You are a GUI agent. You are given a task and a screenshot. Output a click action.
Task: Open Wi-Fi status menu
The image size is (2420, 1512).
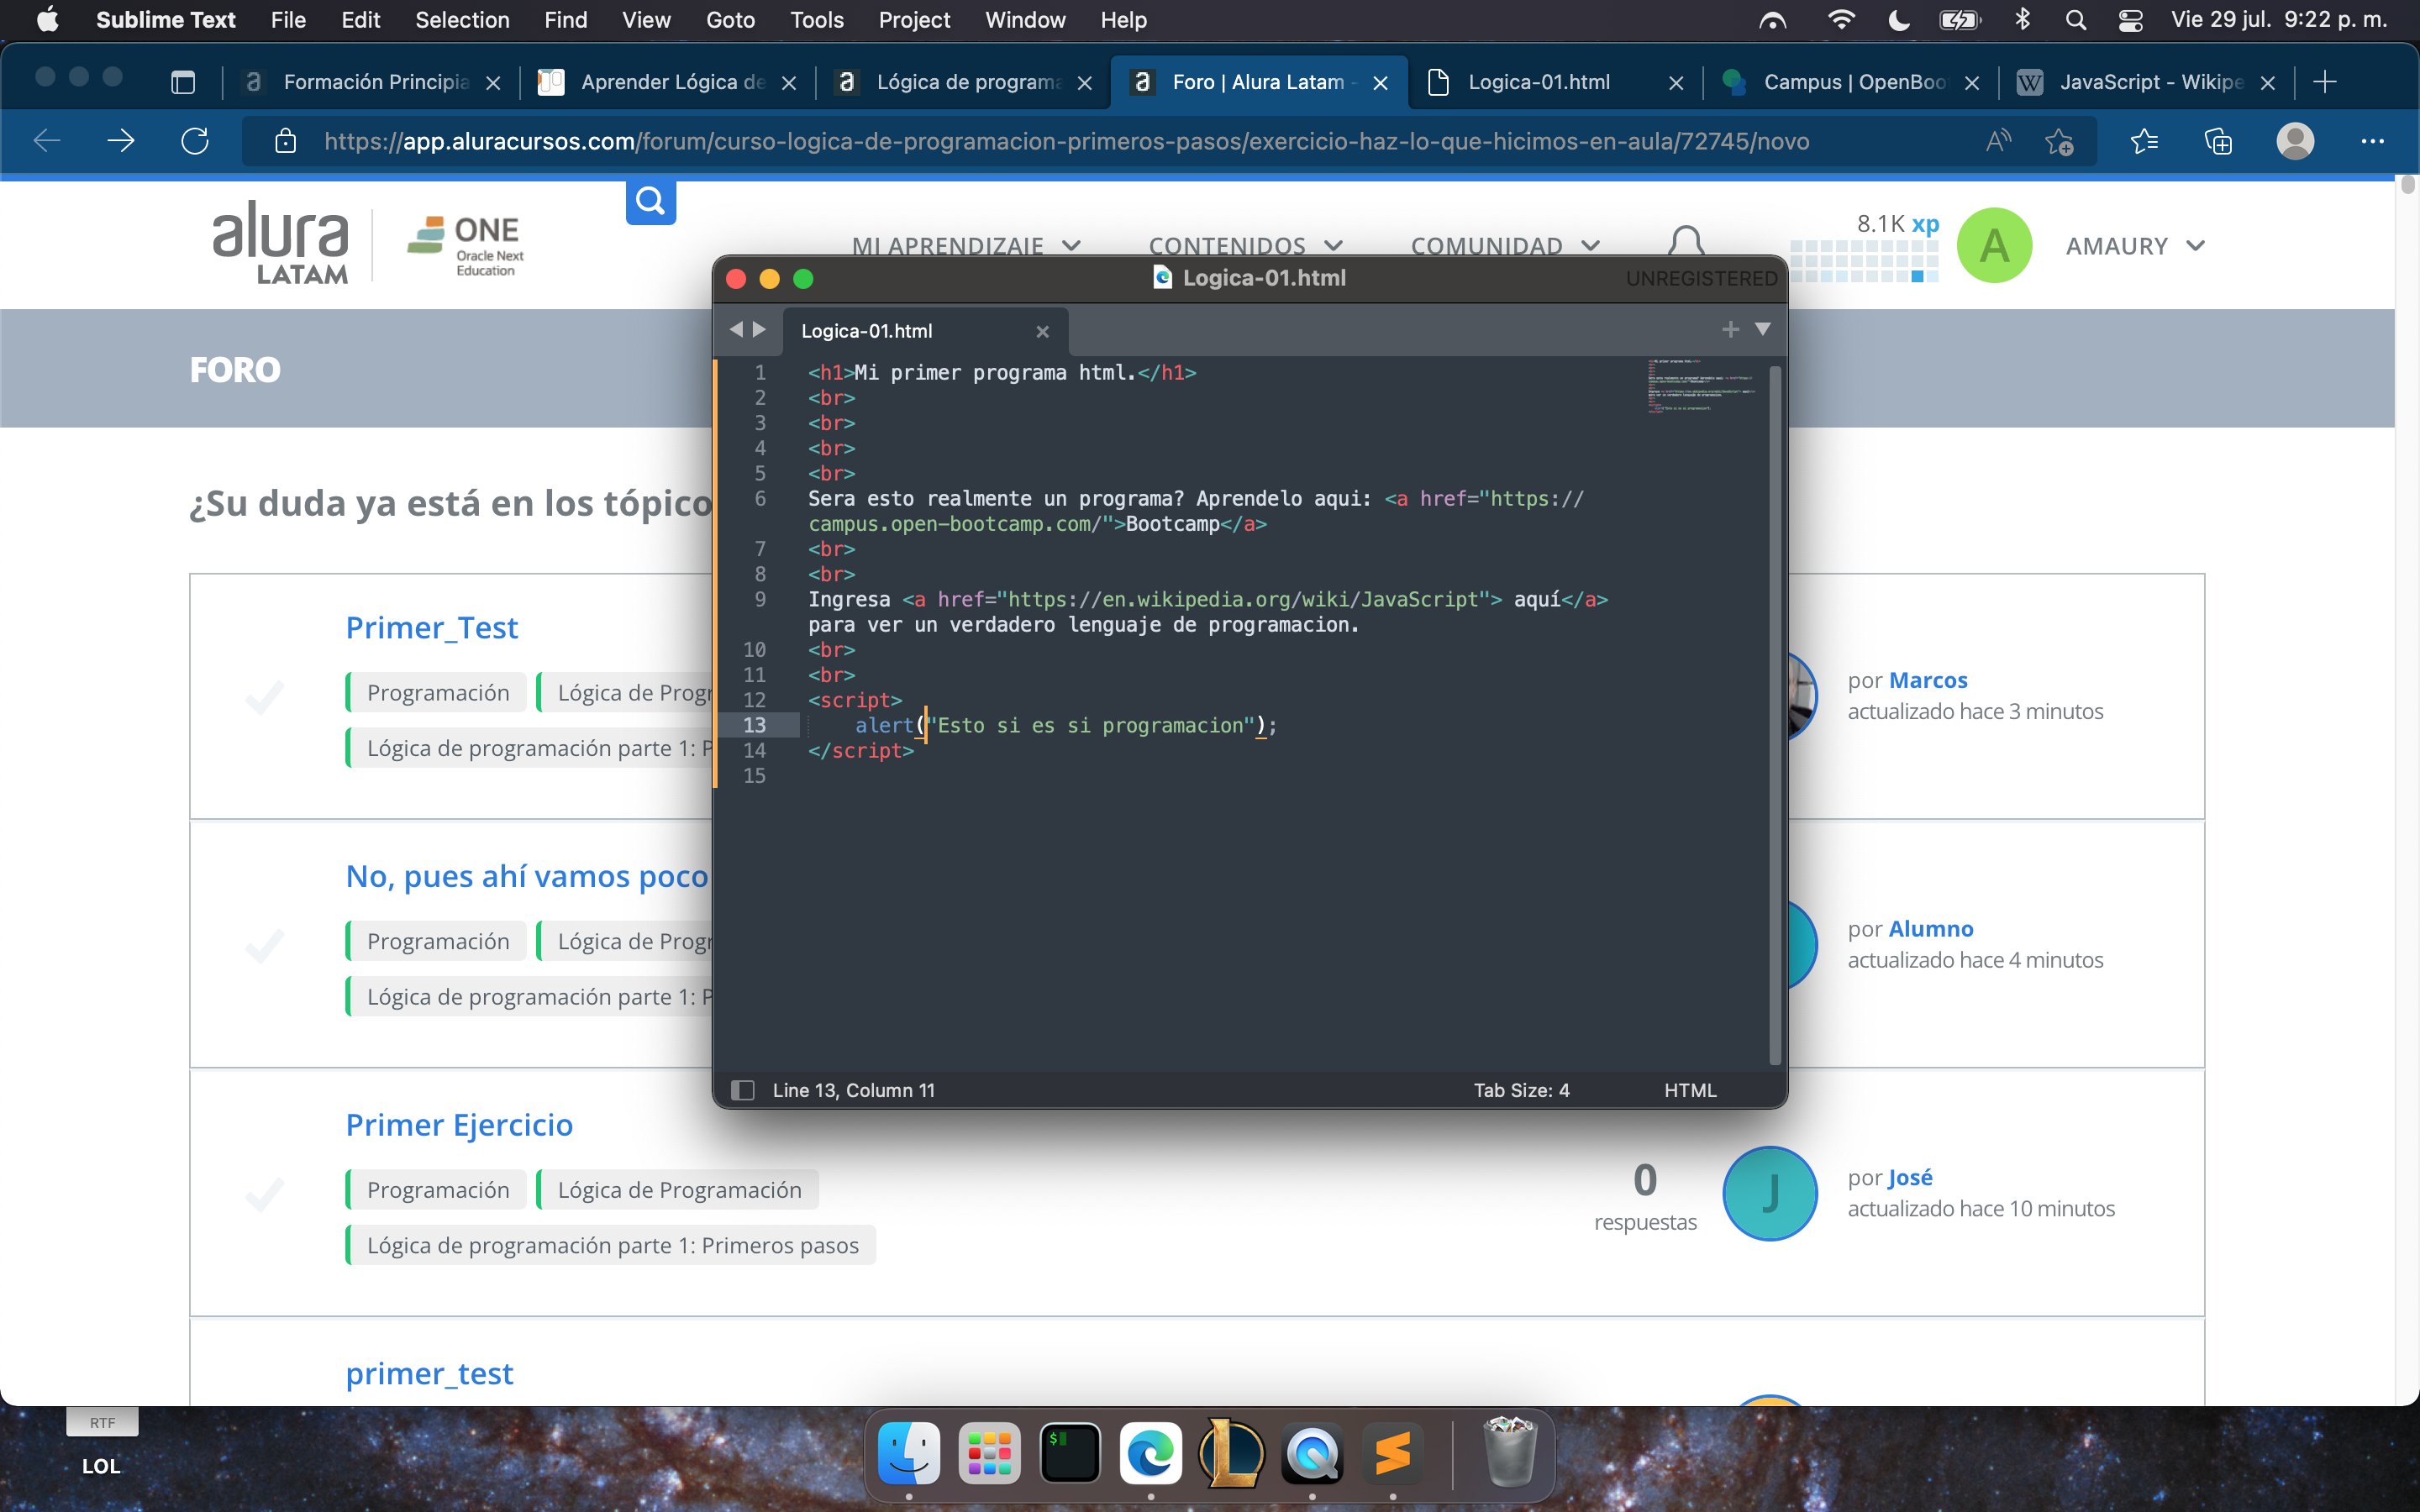pos(1841,20)
